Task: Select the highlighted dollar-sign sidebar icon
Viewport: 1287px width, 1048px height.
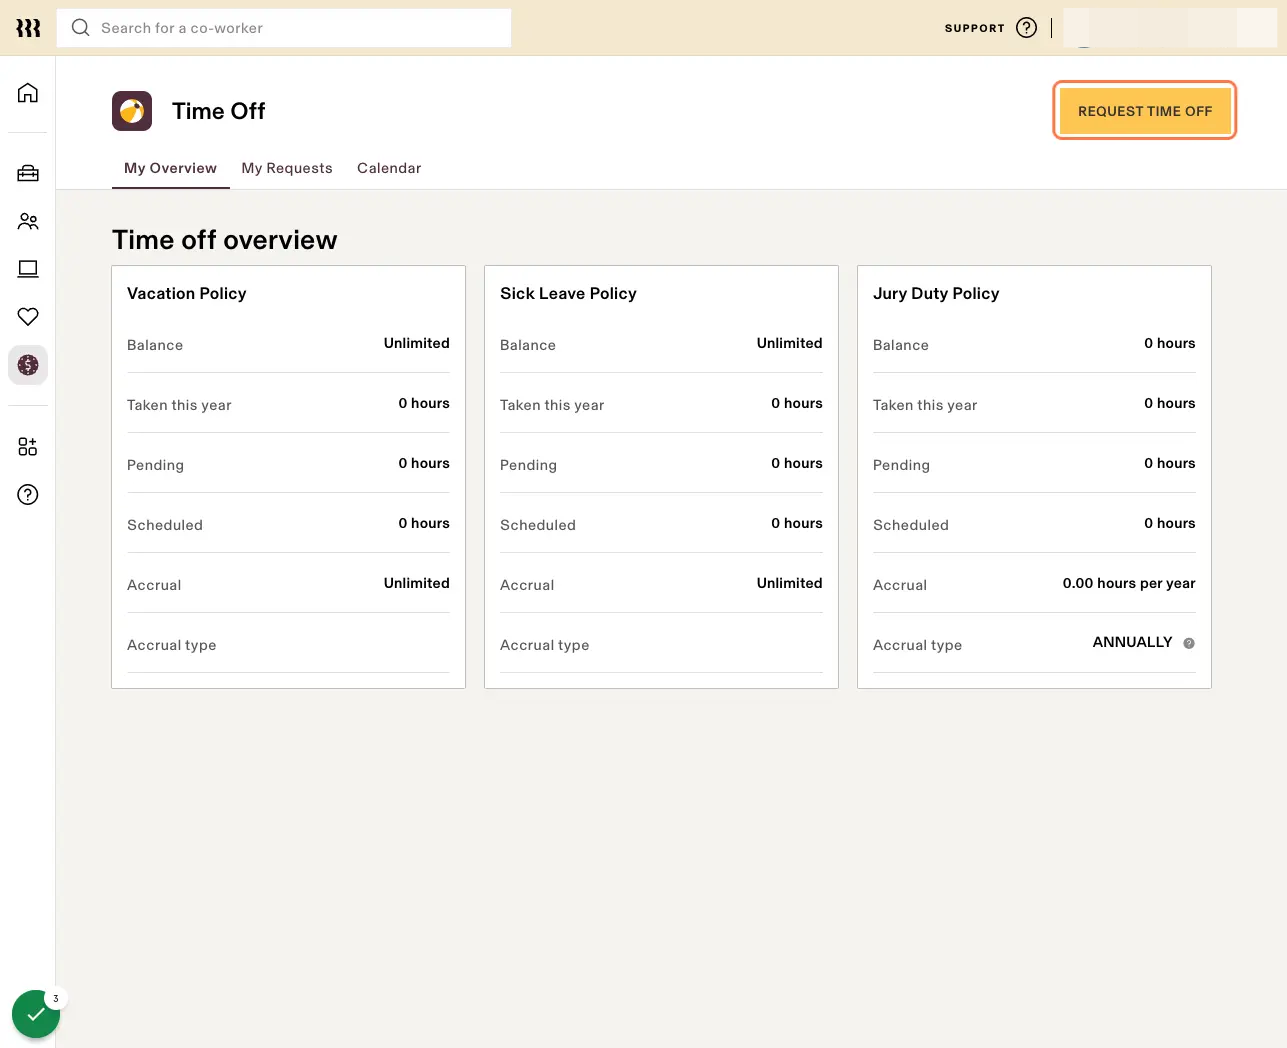Action: click(x=28, y=365)
